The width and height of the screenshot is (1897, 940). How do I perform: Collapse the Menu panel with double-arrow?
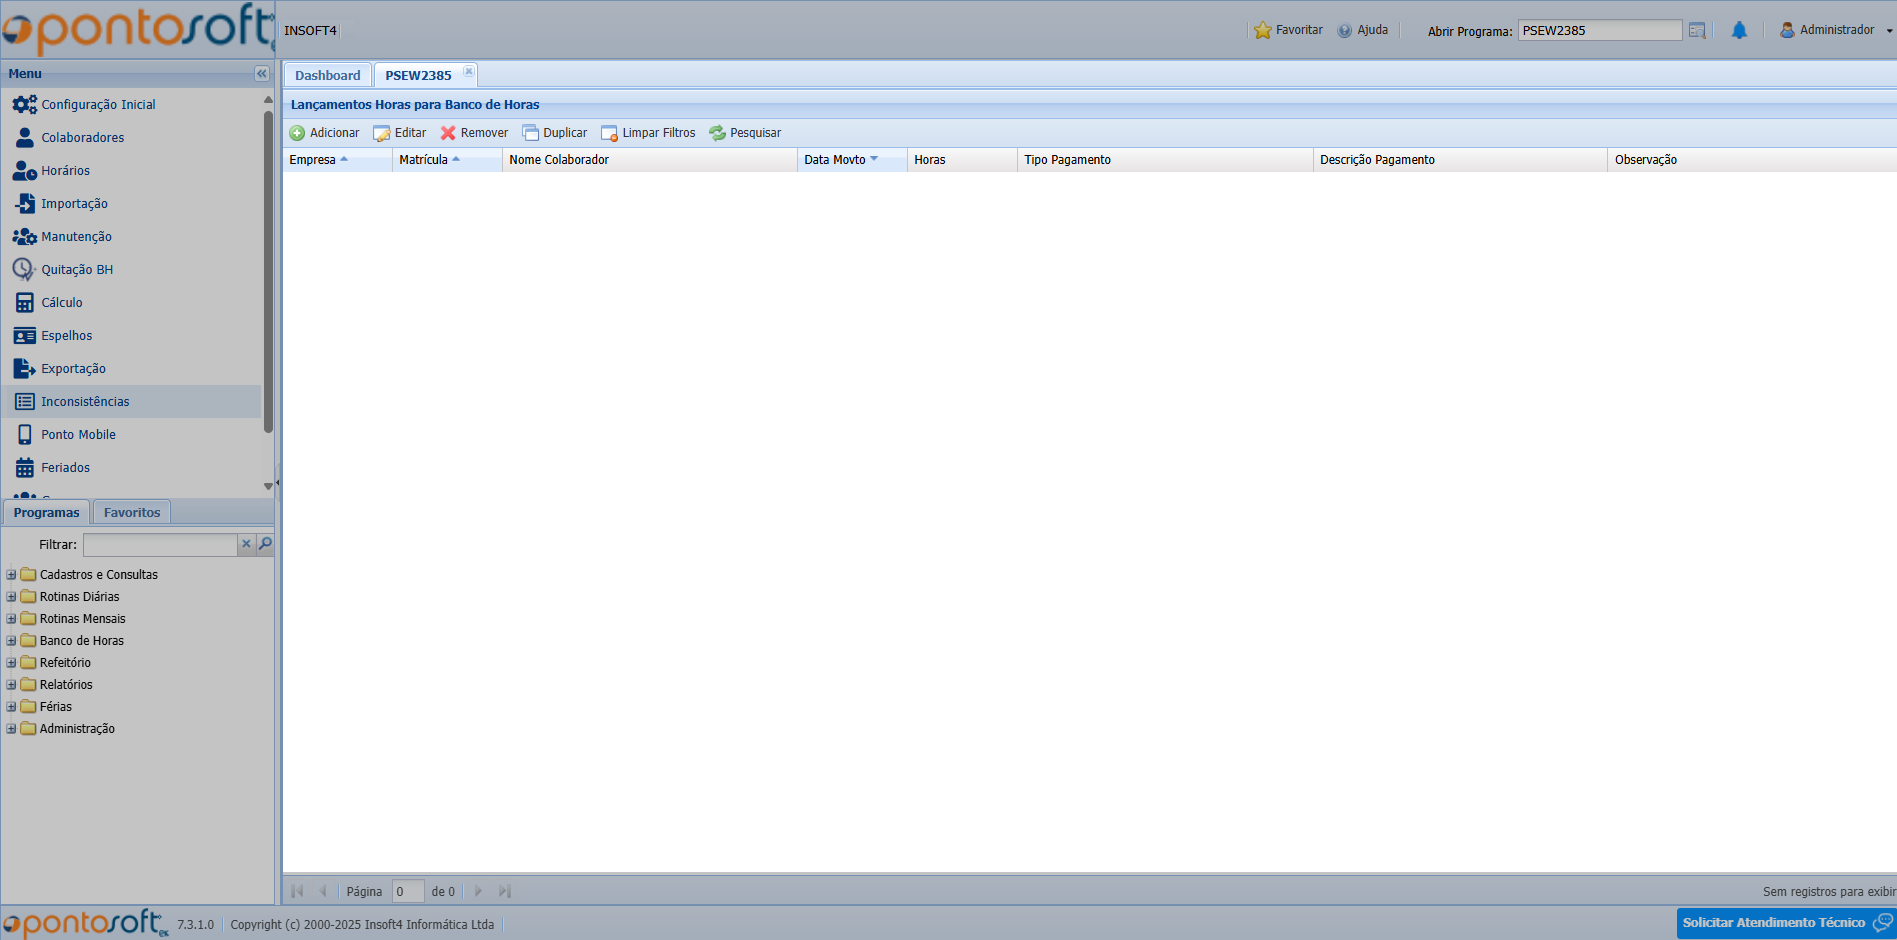pos(261,74)
